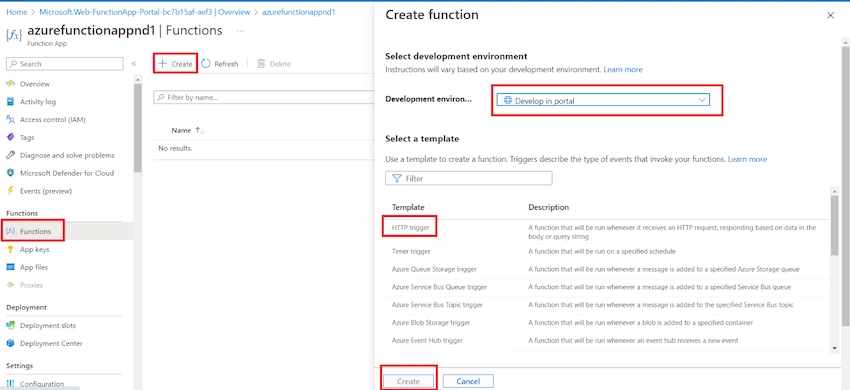Open App keys page
This screenshot has height=390, width=850.
(34, 250)
